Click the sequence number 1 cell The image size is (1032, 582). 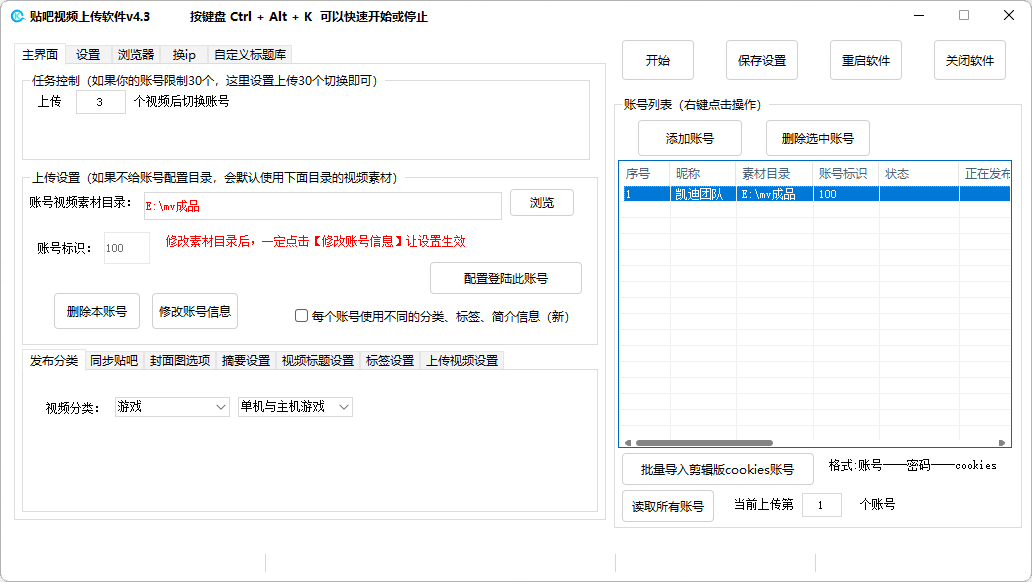pyautogui.click(x=645, y=194)
